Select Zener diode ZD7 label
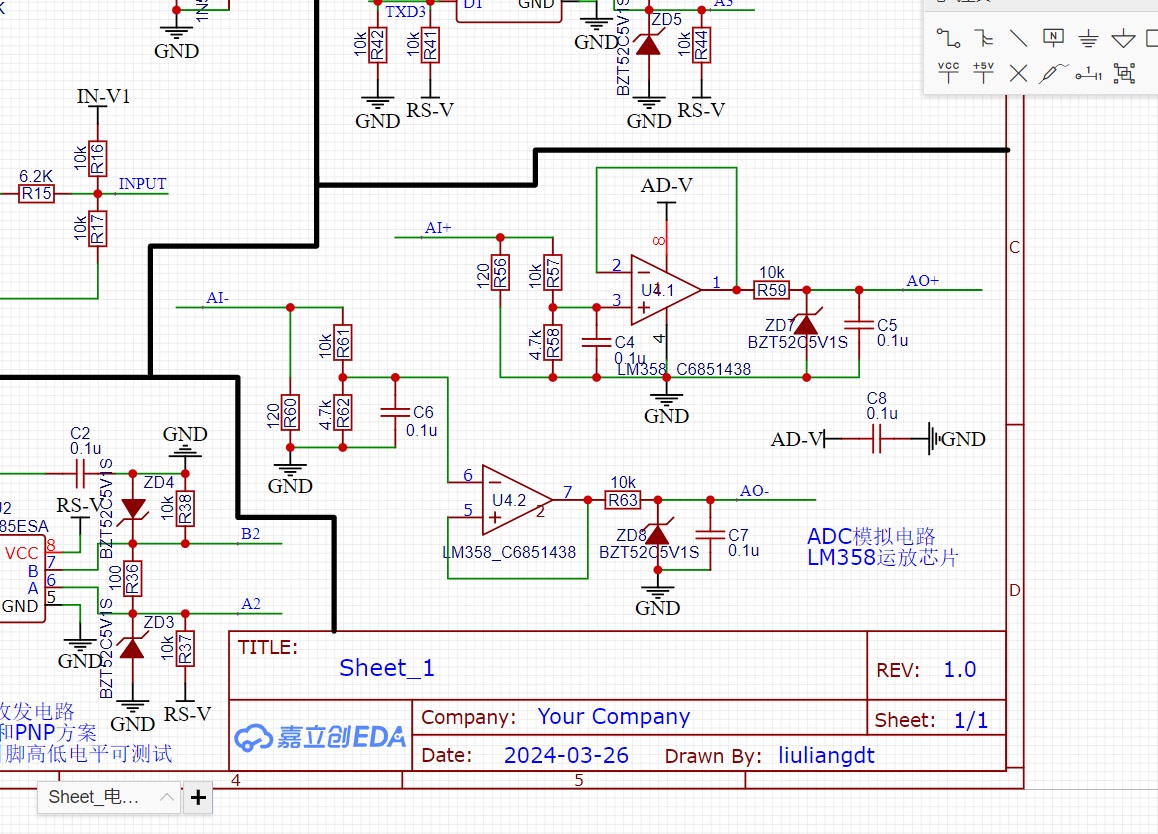 [780, 325]
